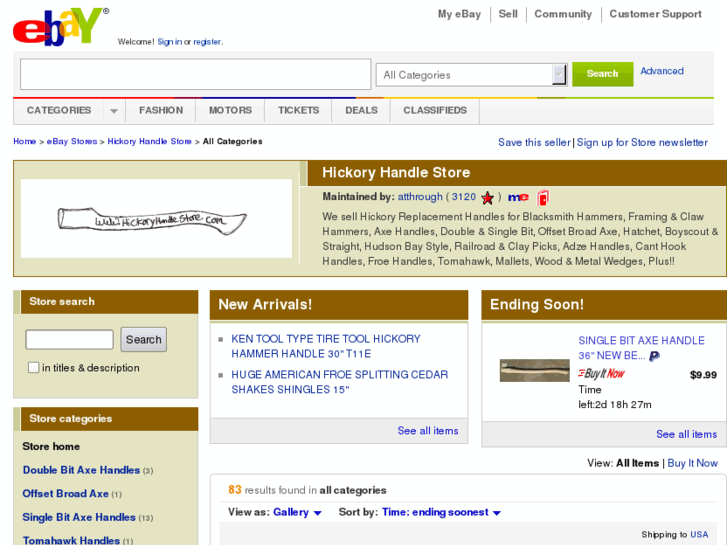Go to the MOTORS tab

230,110
